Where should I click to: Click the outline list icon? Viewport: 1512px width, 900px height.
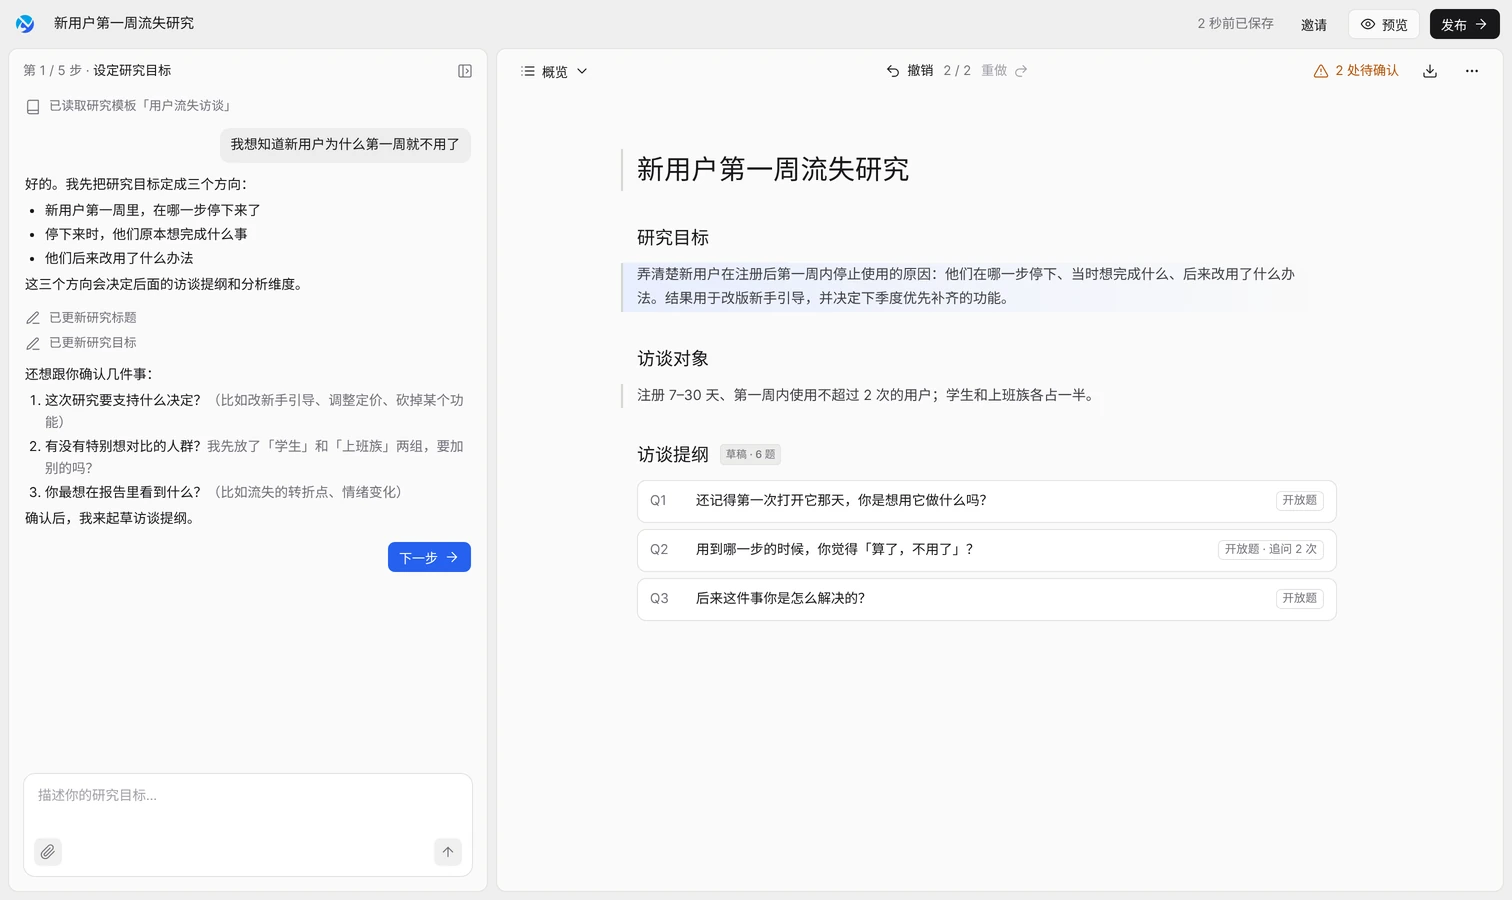pyautogui.click(x=528, y=71)
